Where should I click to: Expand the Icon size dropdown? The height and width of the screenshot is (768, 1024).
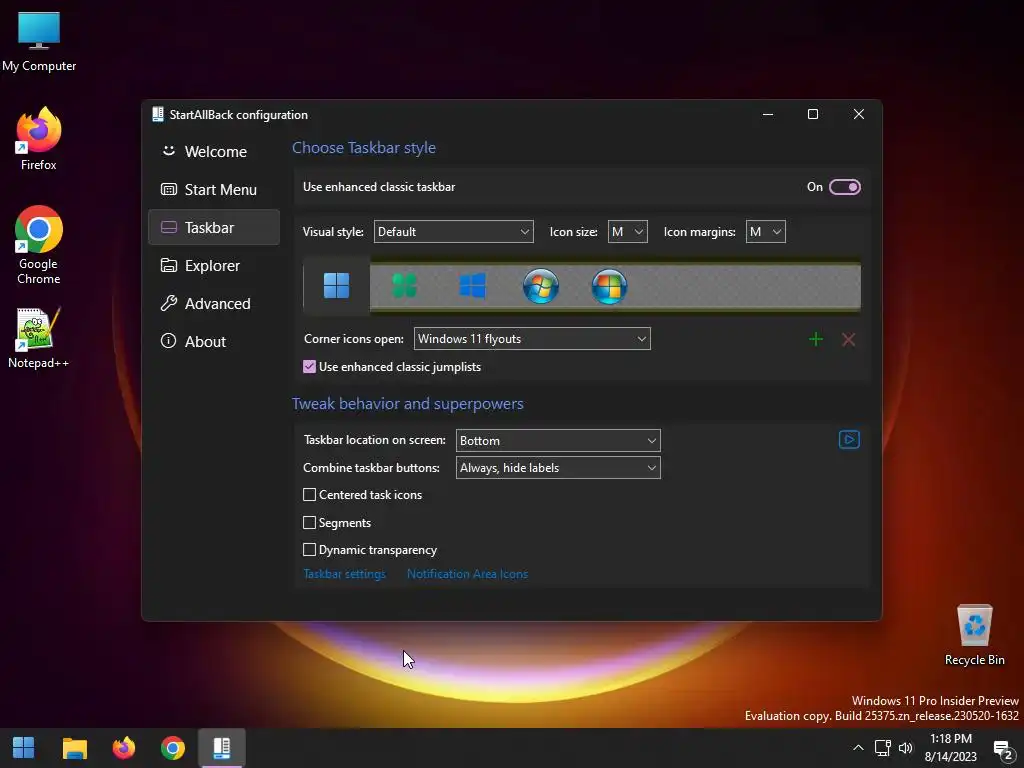pyautogui.click(x=628, y=231)
